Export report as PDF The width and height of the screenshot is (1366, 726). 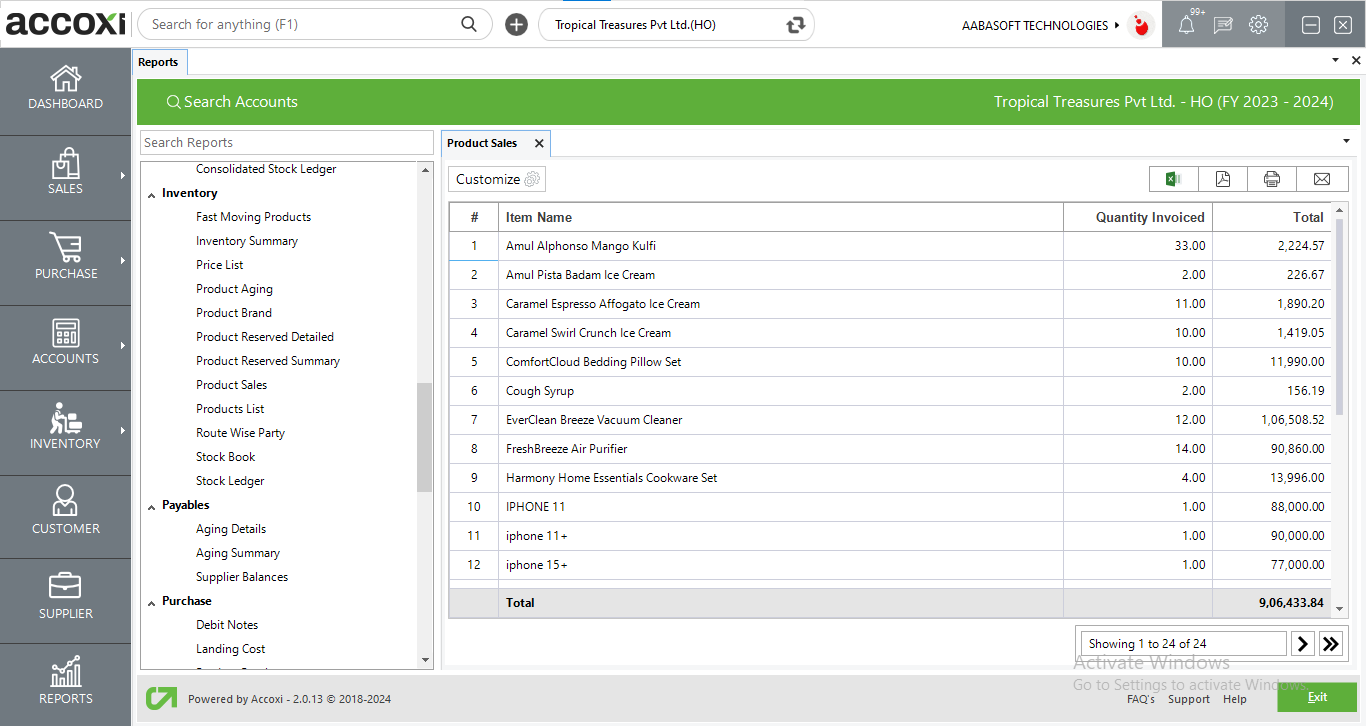1223,179
